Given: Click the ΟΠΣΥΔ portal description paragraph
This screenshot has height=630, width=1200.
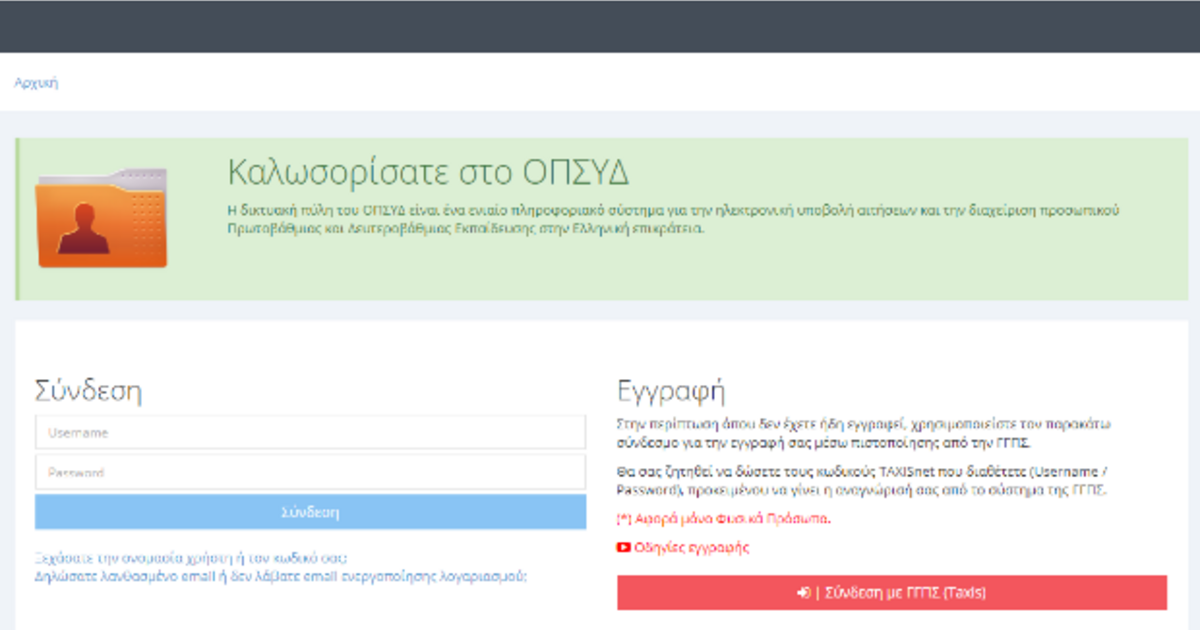Looking at the screenshot, I should coord(672,219).
